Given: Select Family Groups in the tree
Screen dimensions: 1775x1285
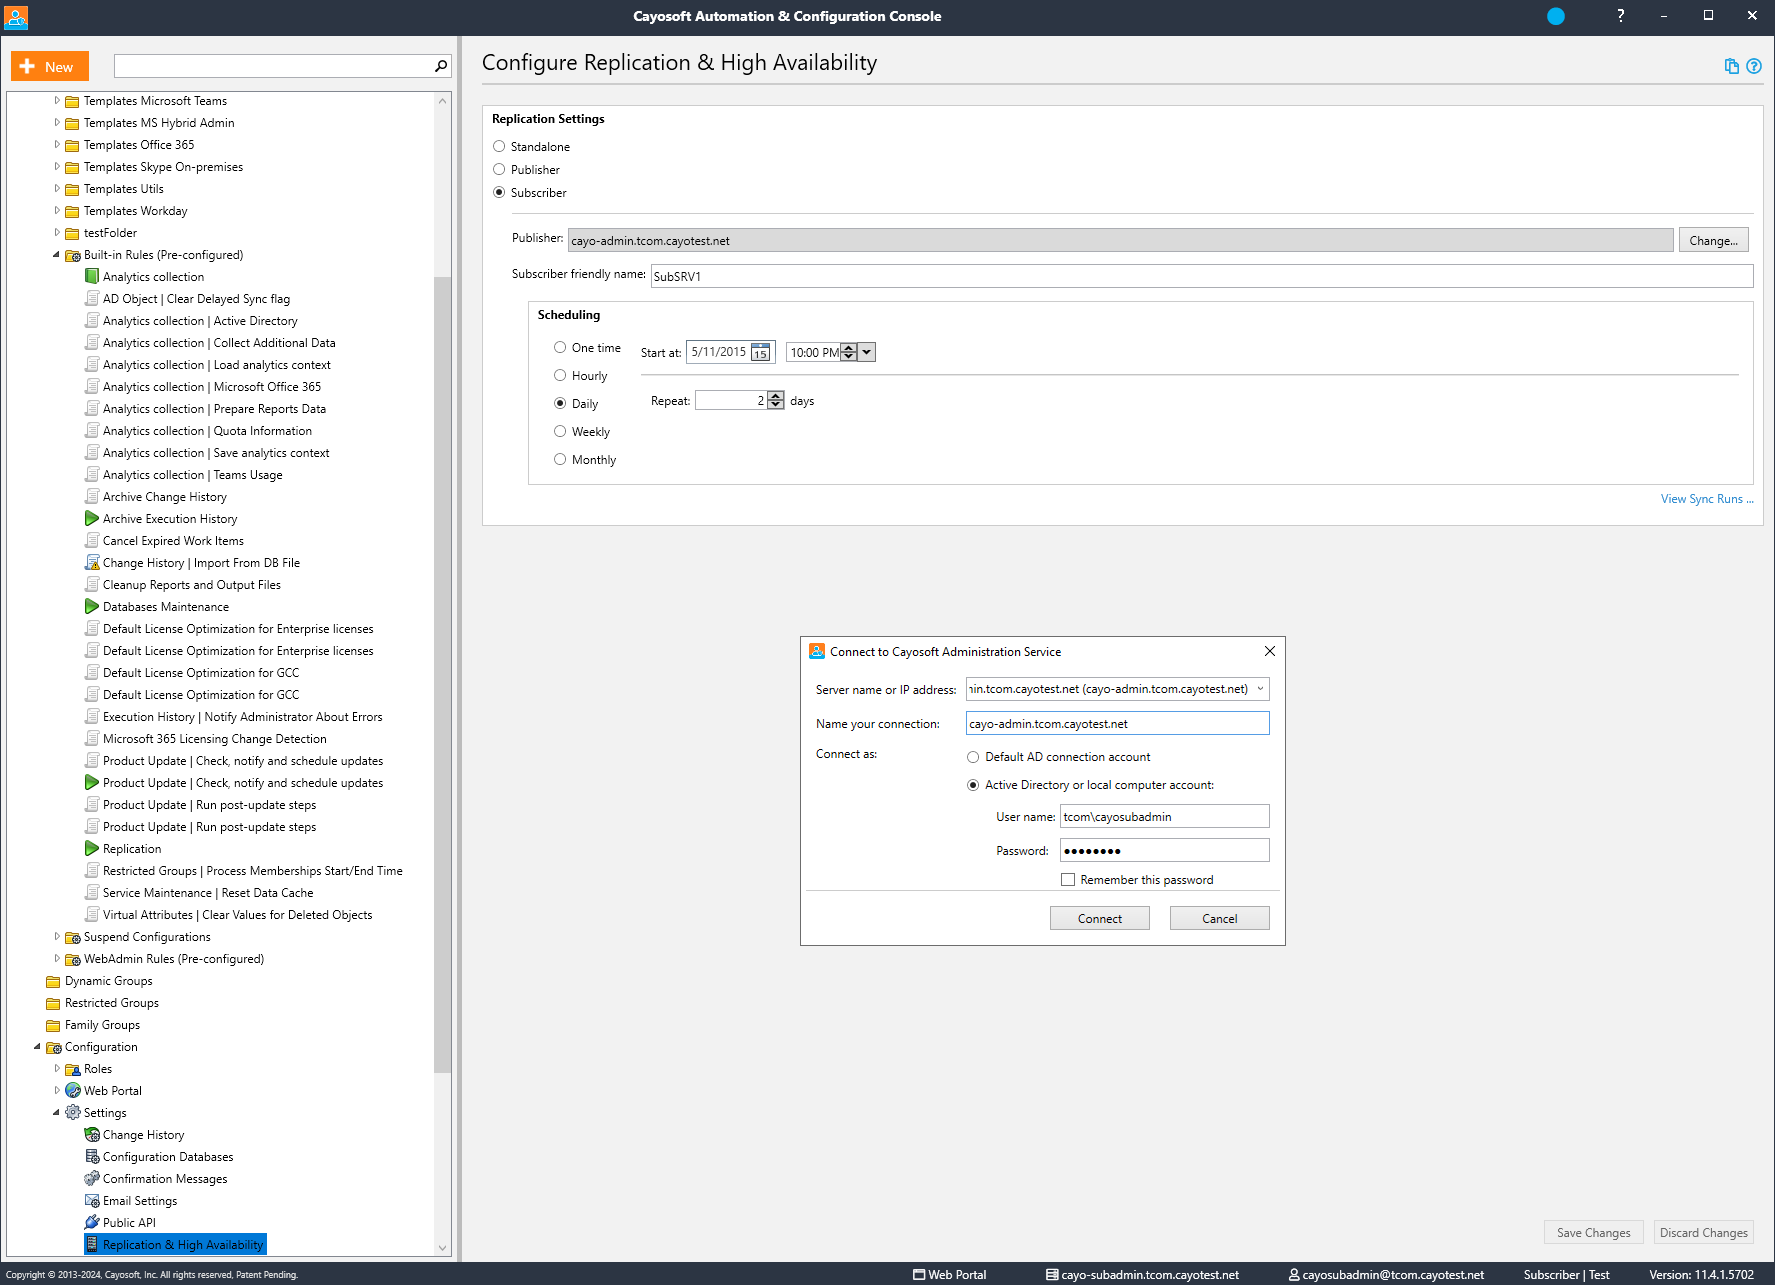Looking at the screenshot, I should tap(102, 1025).
